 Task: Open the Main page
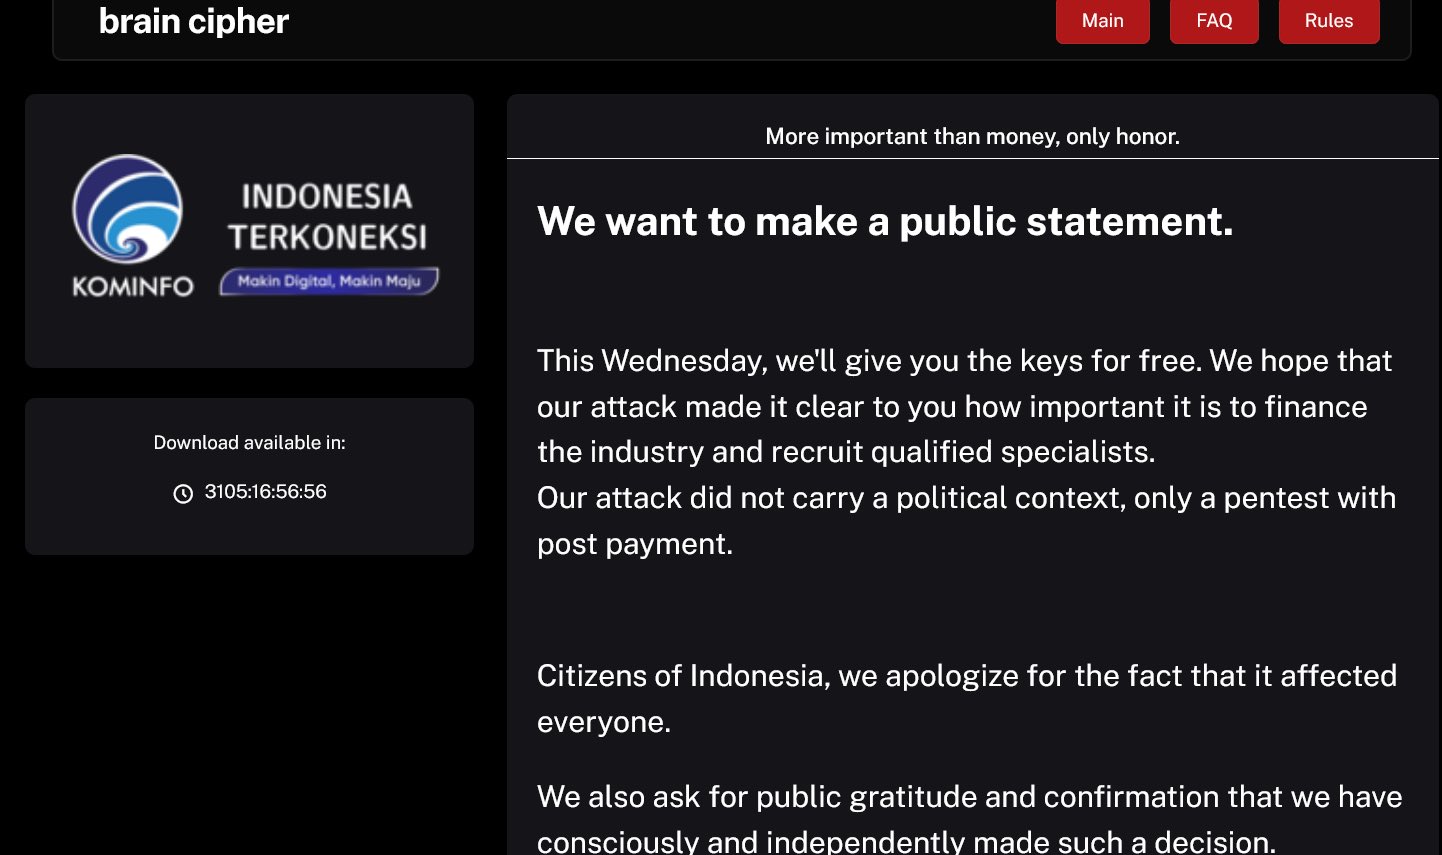coord(1102,21)
